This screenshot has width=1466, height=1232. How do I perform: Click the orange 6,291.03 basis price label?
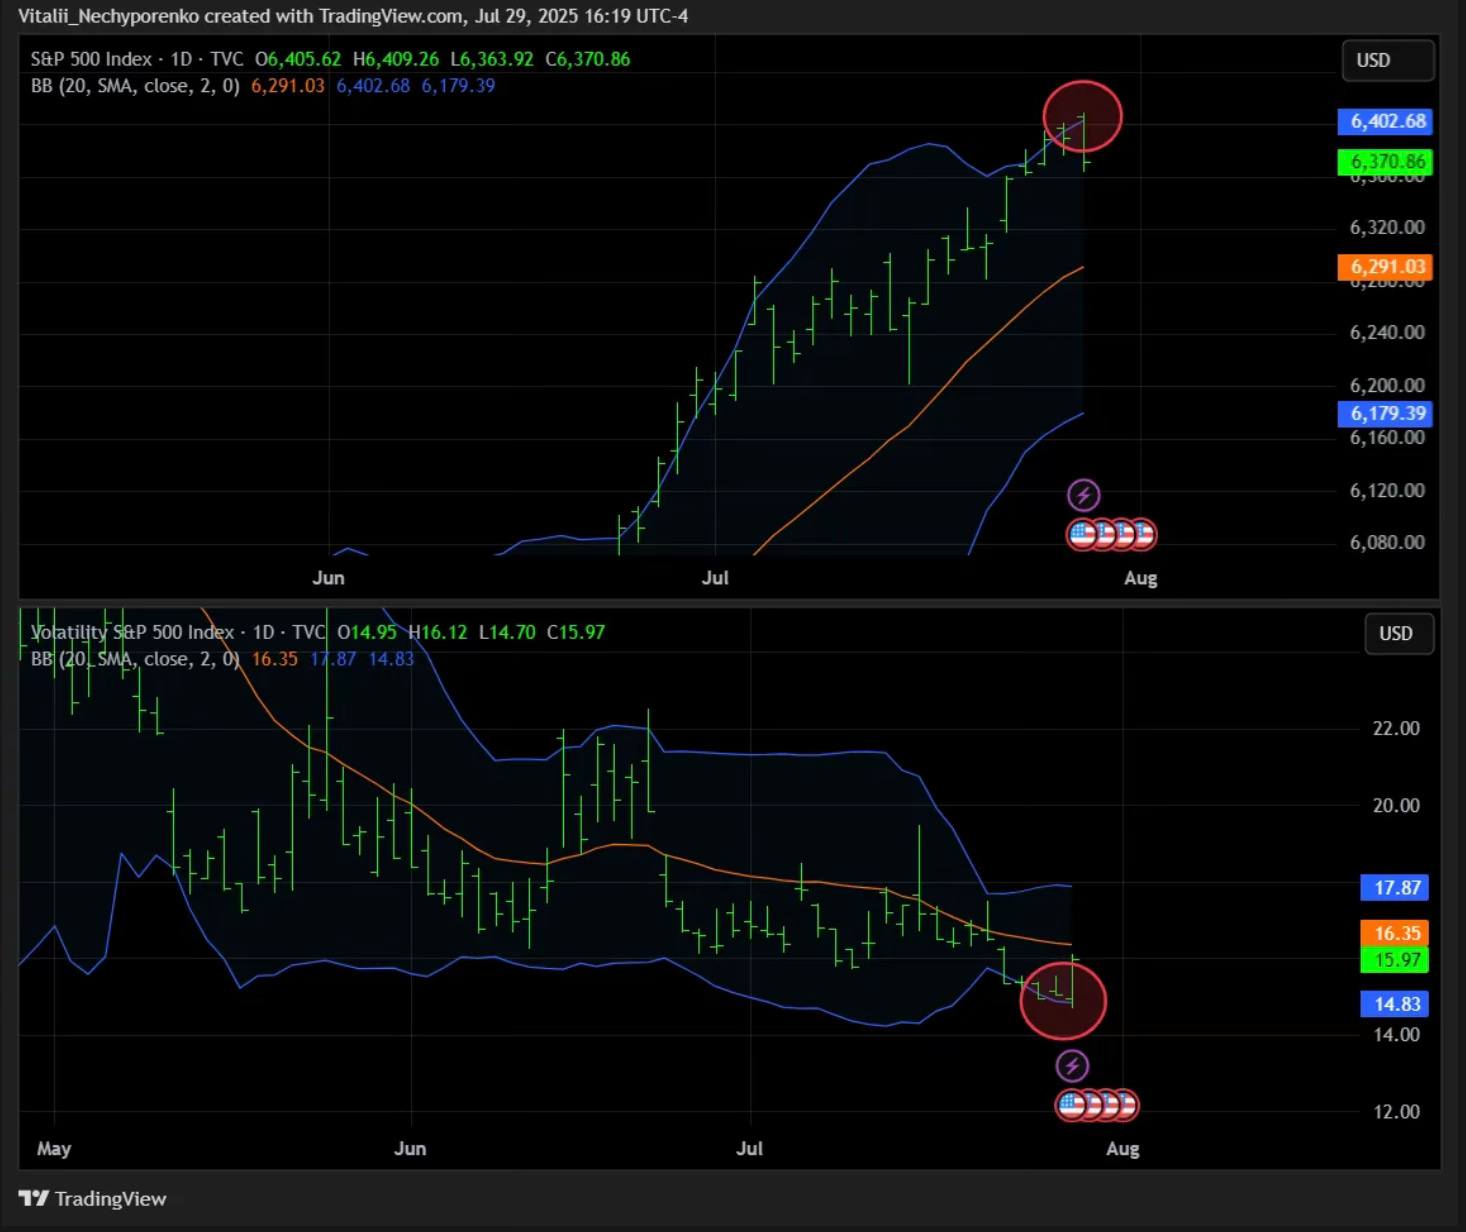[x=1386, y=267]
